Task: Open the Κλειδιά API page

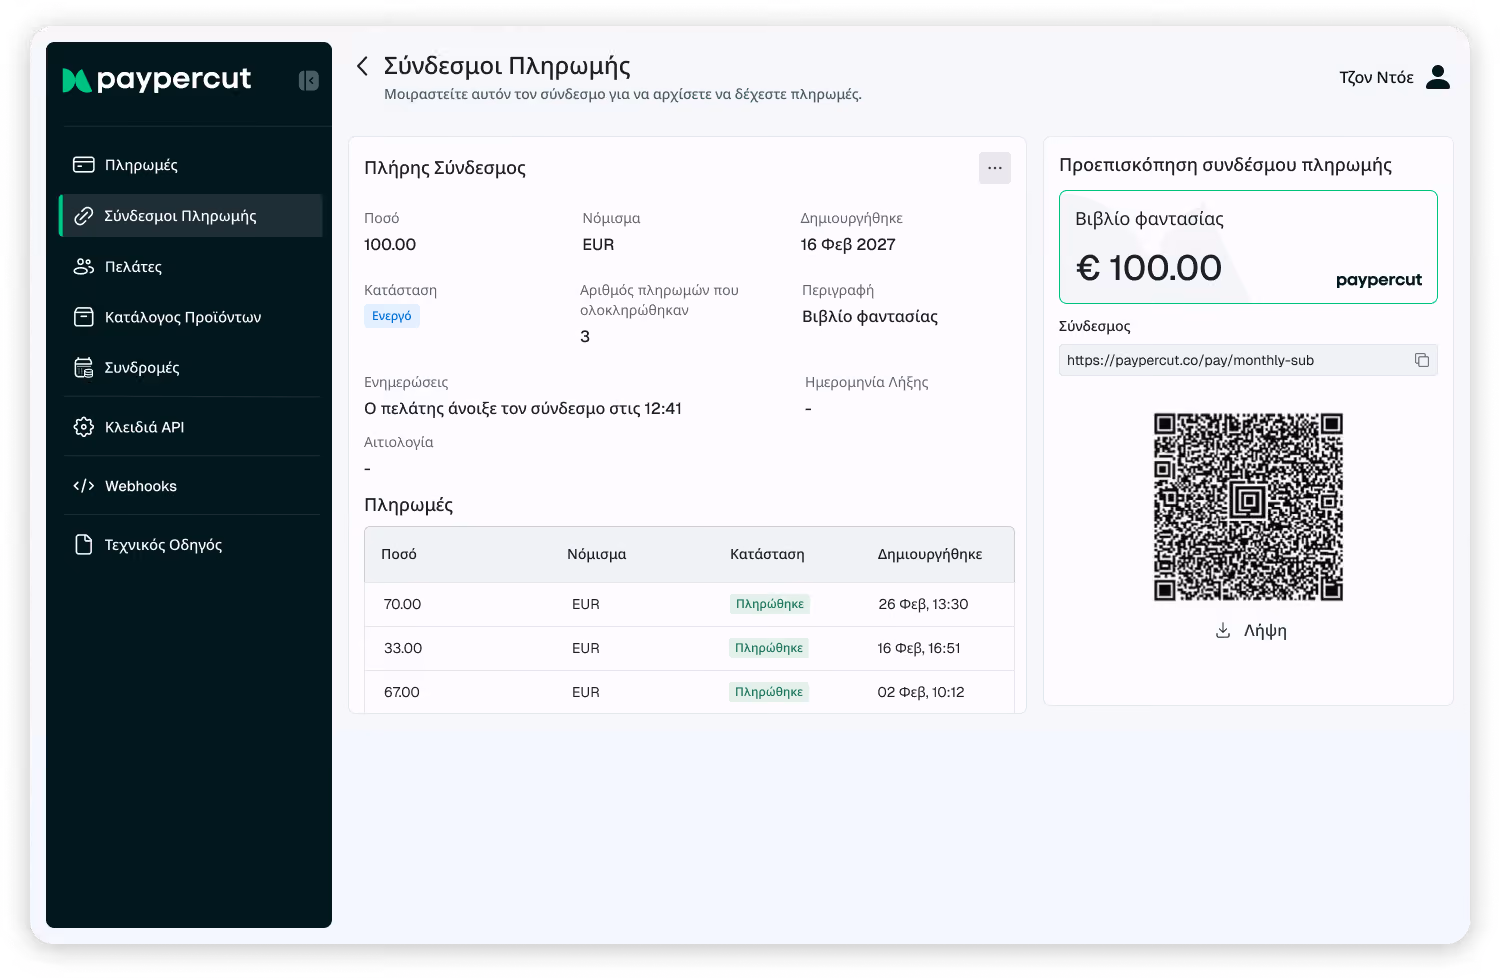Action: pyautogui.click(x=190, y=427)
